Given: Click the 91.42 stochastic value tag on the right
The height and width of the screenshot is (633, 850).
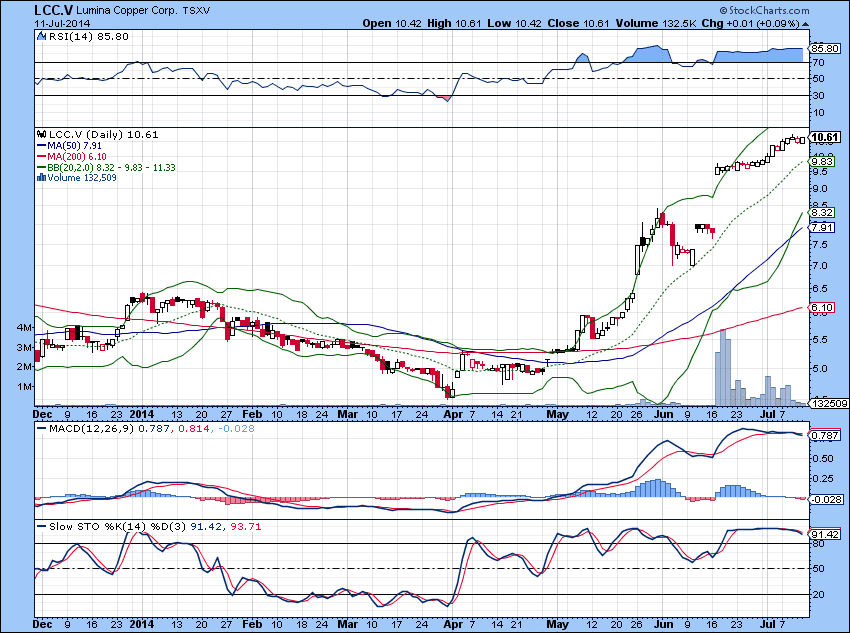Looking at the screenshot, I should point(825,534).
